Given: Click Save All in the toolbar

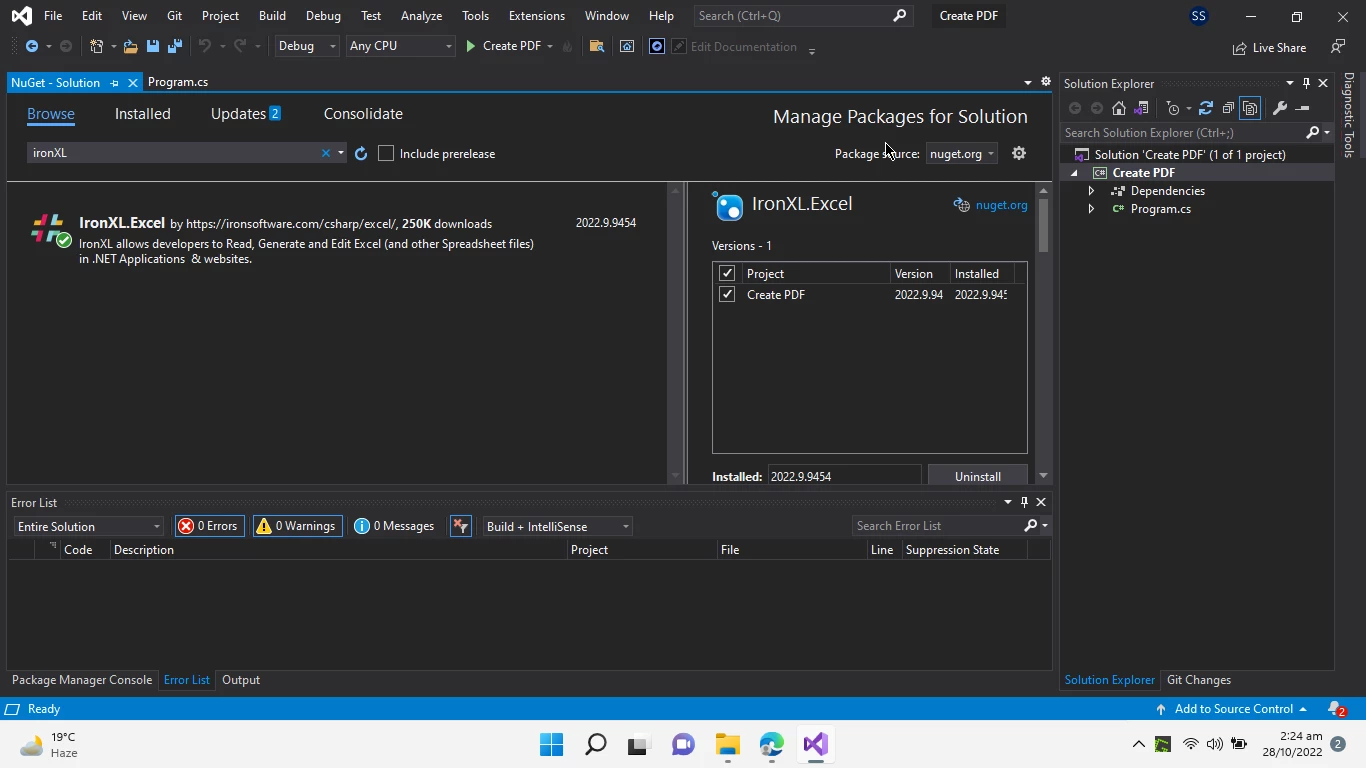Looking at the screenshot, I should (174, 46).
